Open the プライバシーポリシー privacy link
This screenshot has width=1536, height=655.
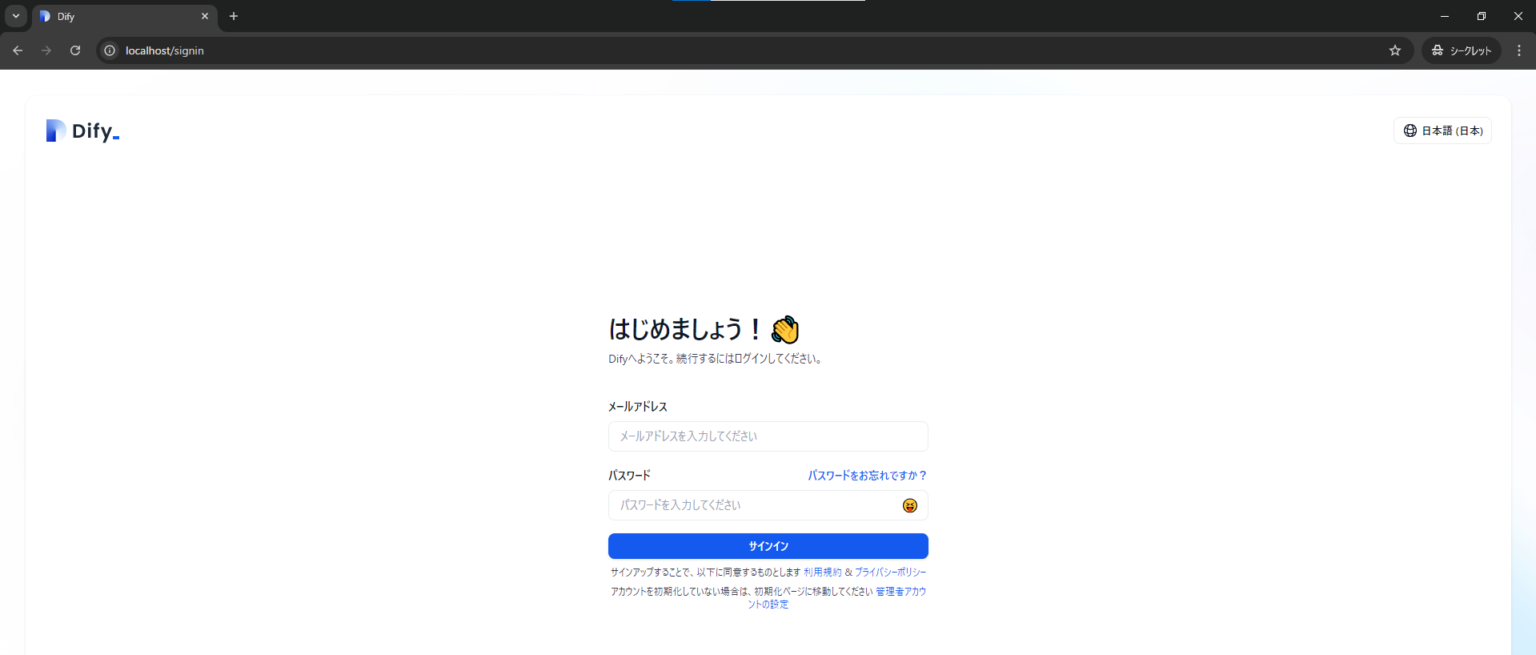pos(888,571)
